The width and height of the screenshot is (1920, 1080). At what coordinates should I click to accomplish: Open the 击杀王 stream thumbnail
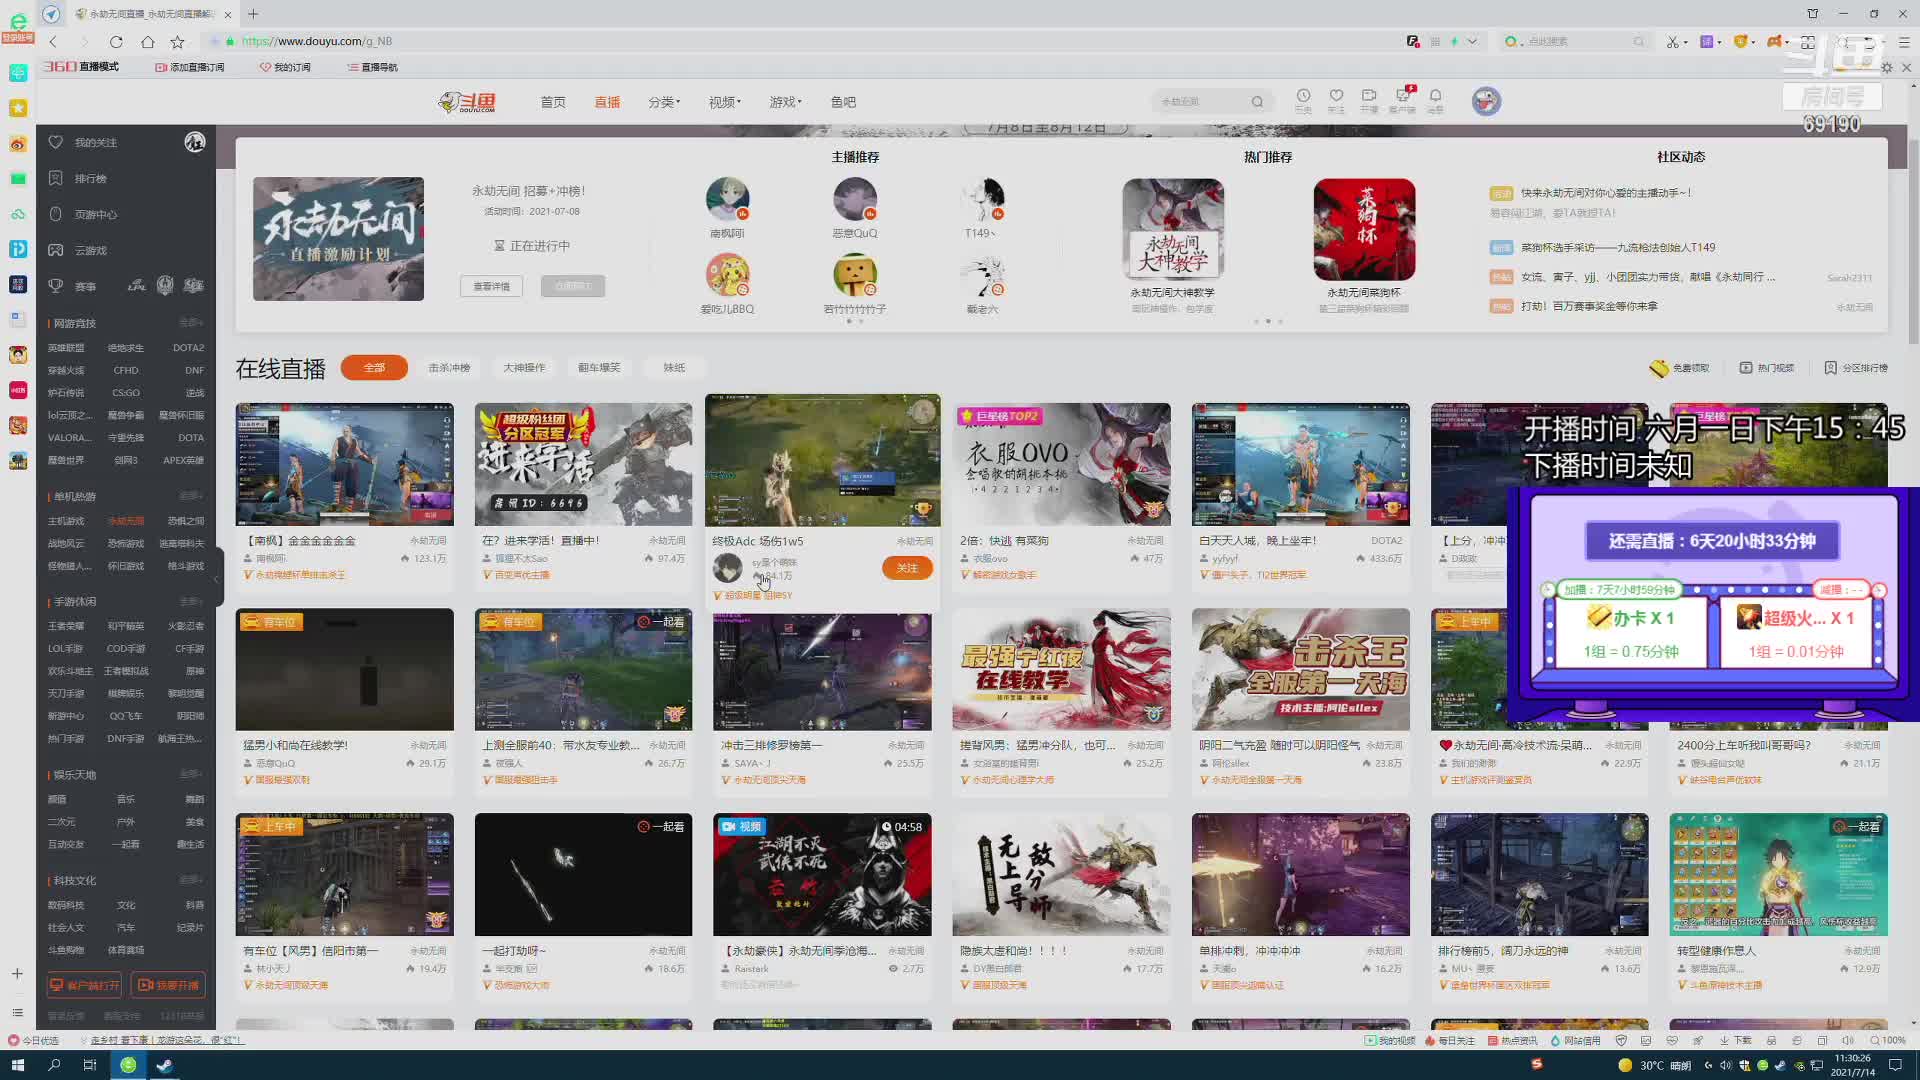[1300, 669]
